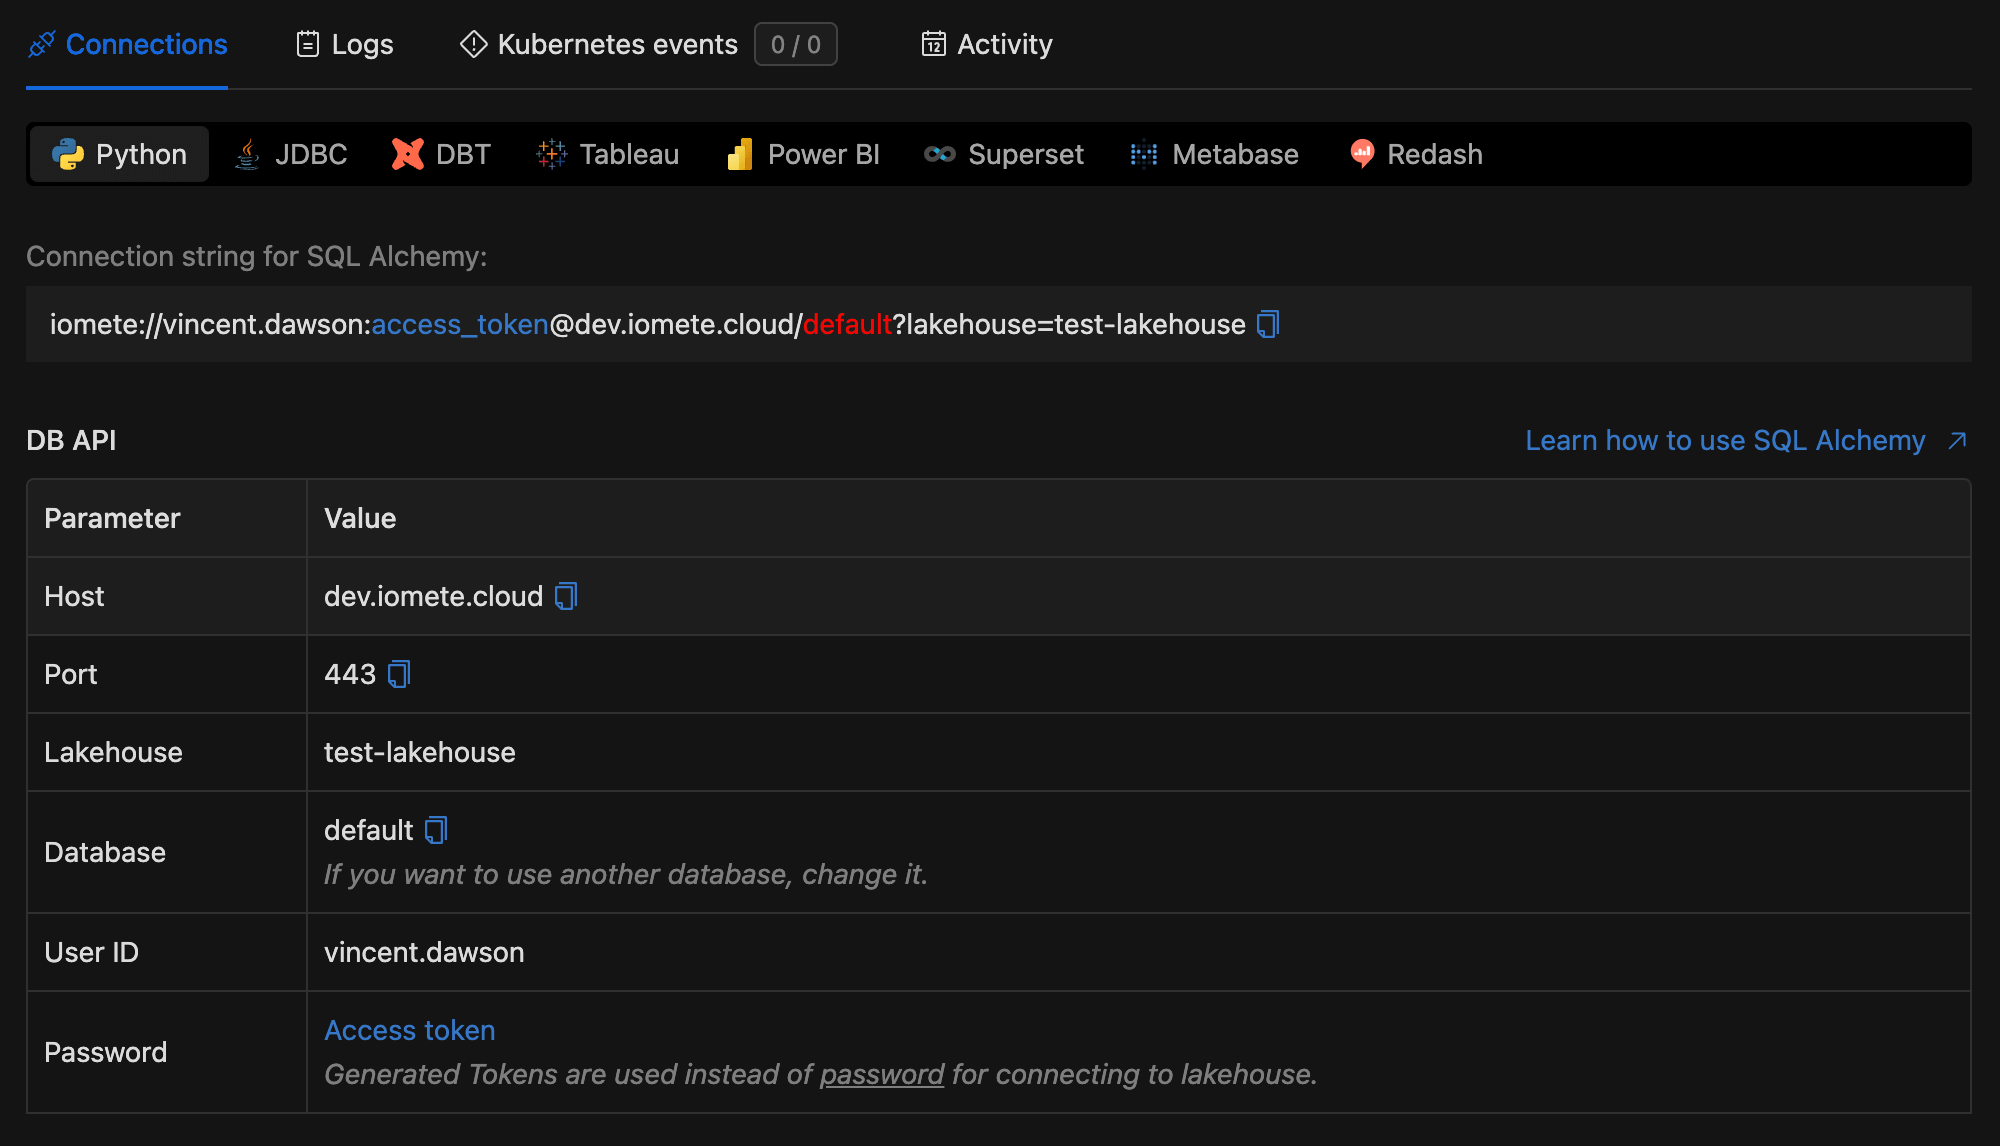The image size is (2000, 1146).
Task: Click the Superset infinity logo icon
Action: (940, 154)
